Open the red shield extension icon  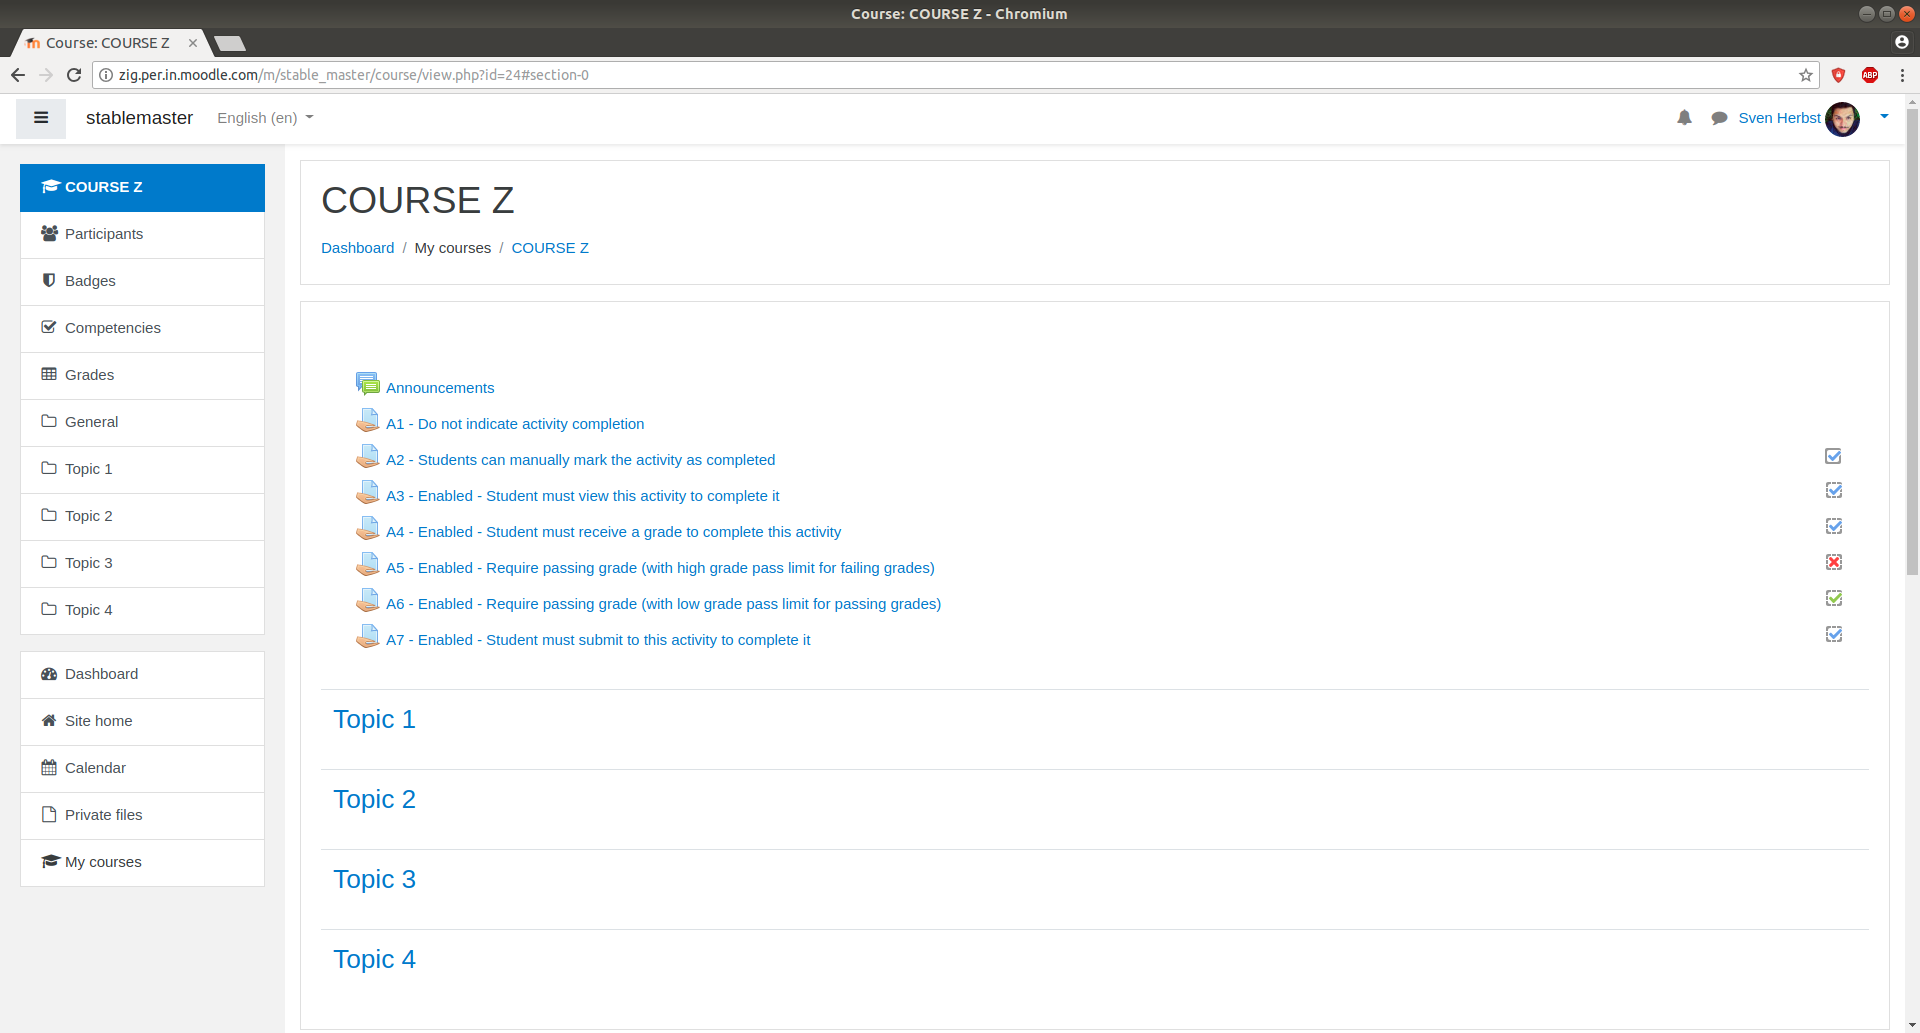(1838, 75)
